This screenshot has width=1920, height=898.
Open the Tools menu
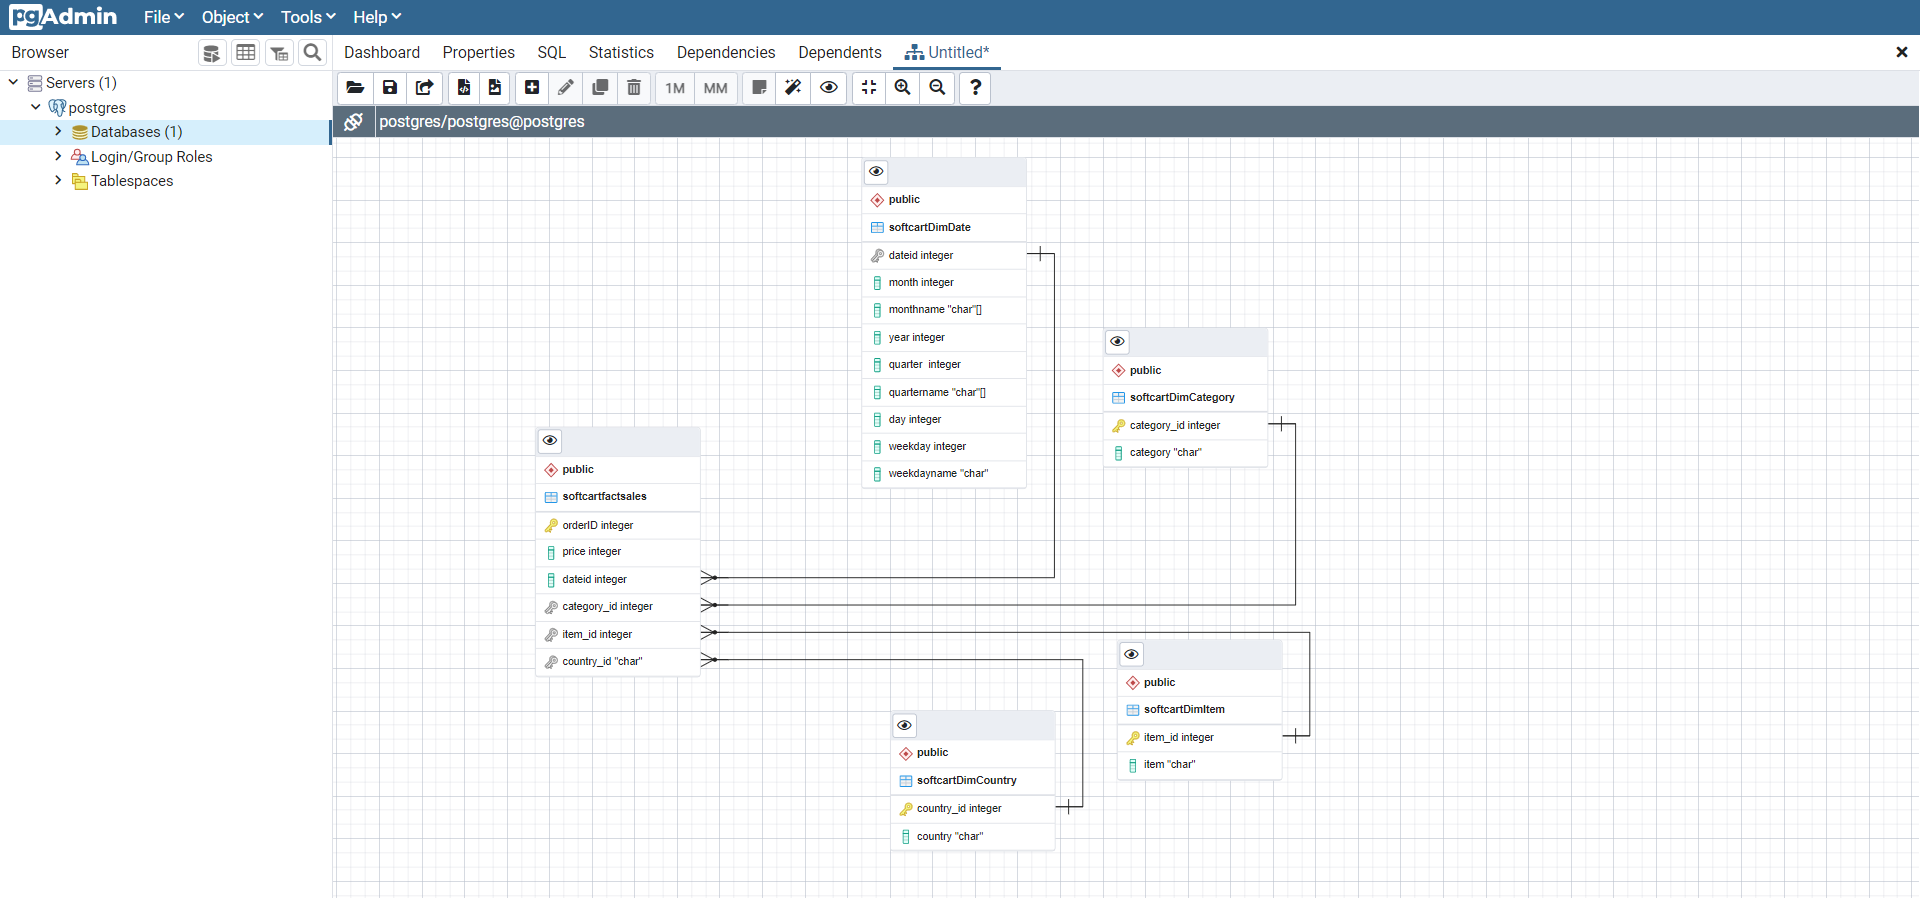tap(308, 17)
